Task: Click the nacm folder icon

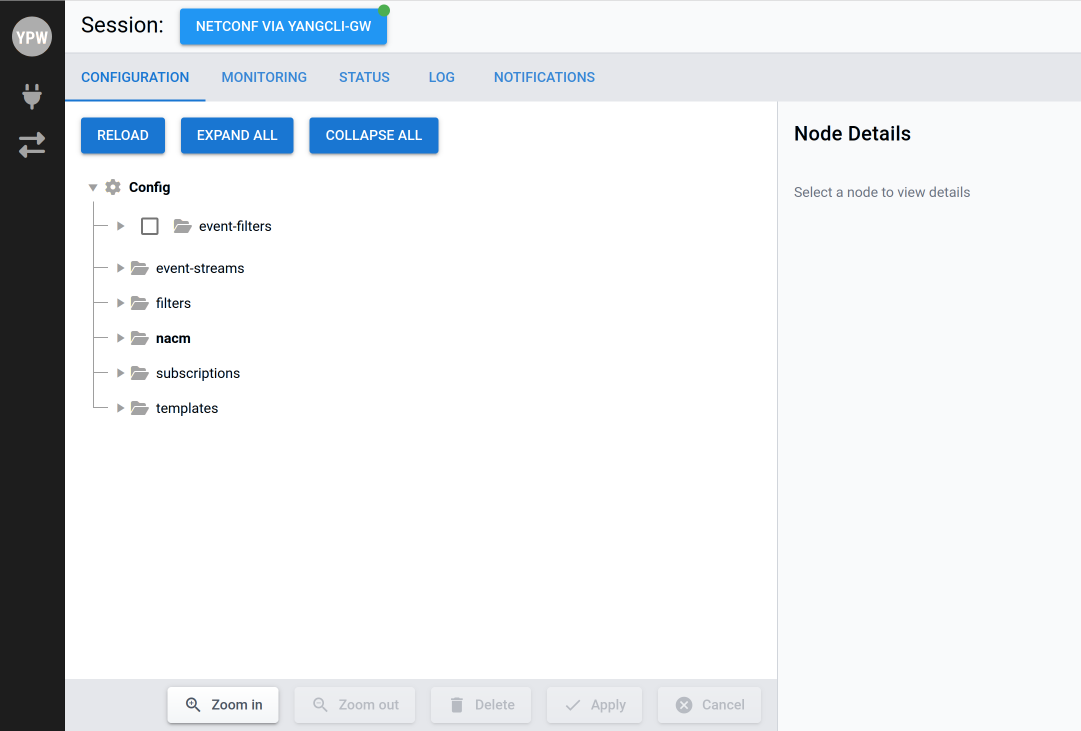Action: (x=139, y=338)
